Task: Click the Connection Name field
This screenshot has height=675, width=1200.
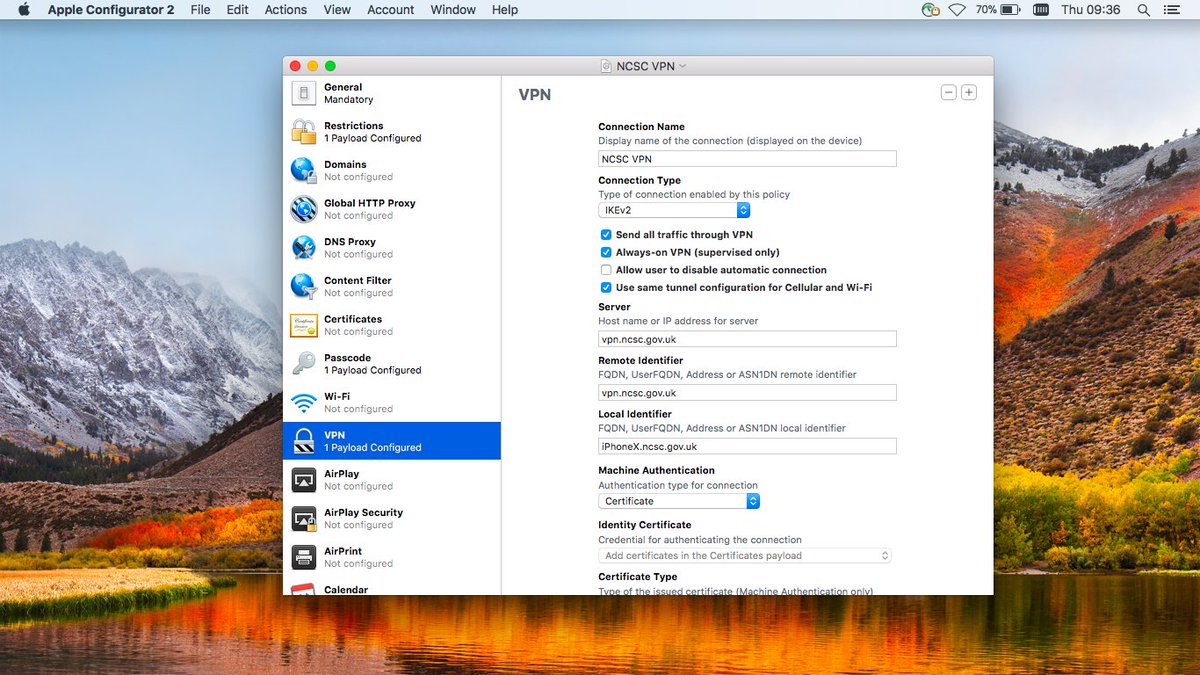Action: (747, 158)
